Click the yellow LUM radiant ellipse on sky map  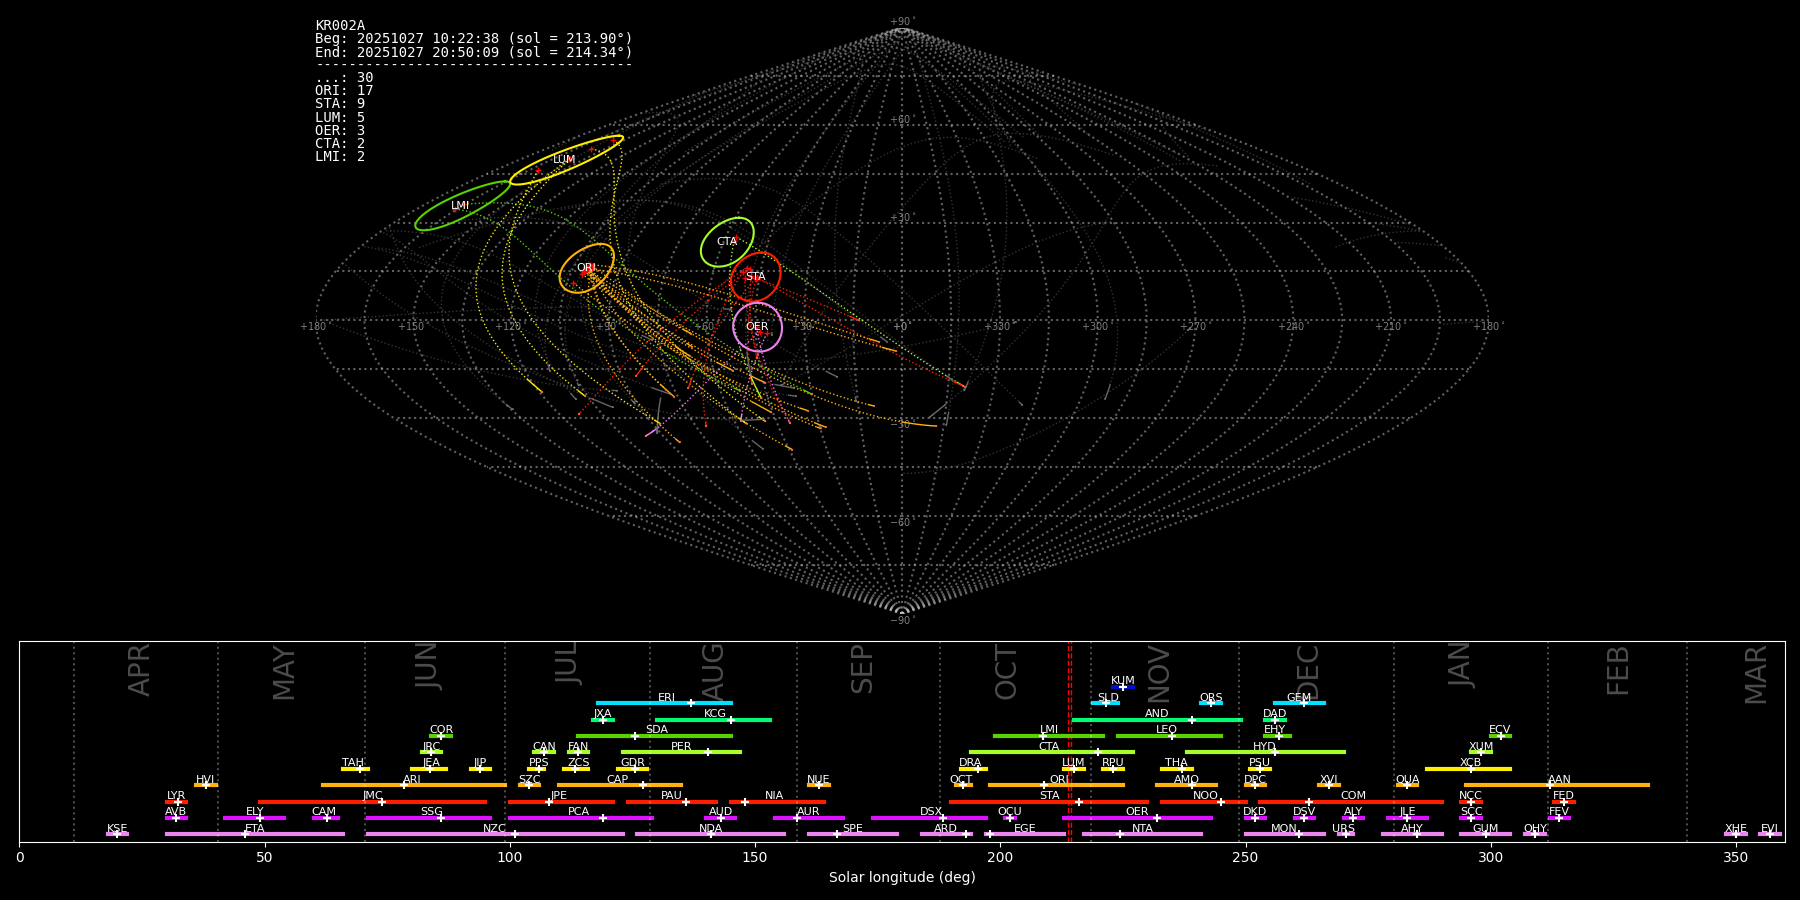click(566, 160)
